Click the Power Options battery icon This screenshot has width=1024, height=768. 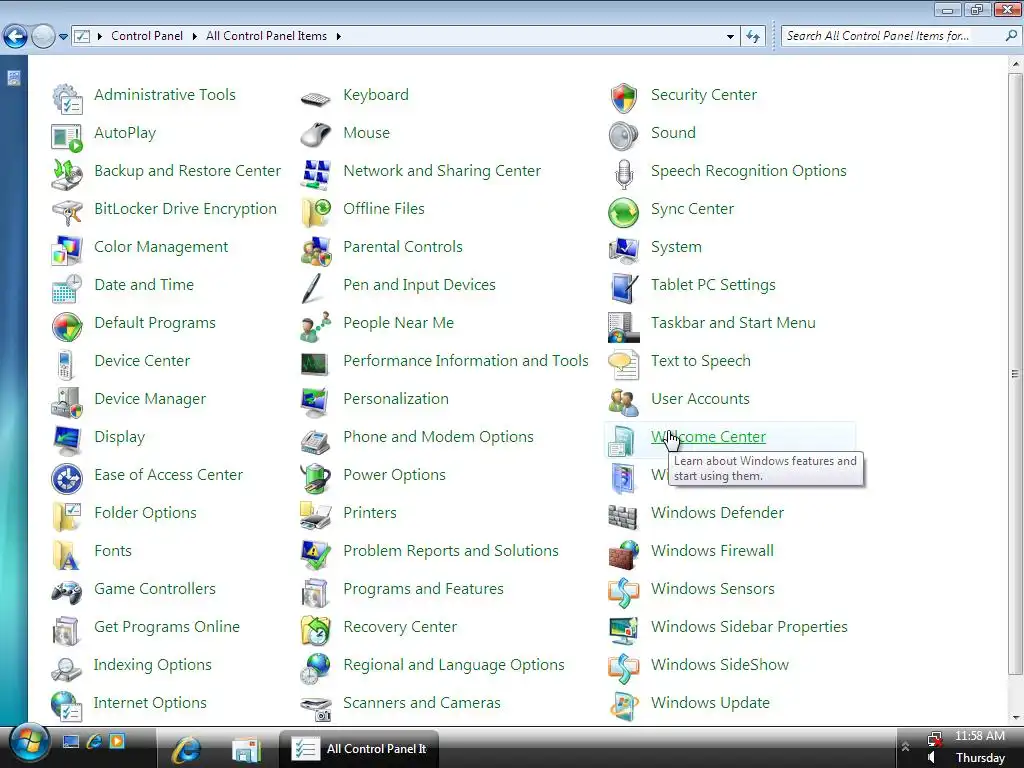click(316, 479)
